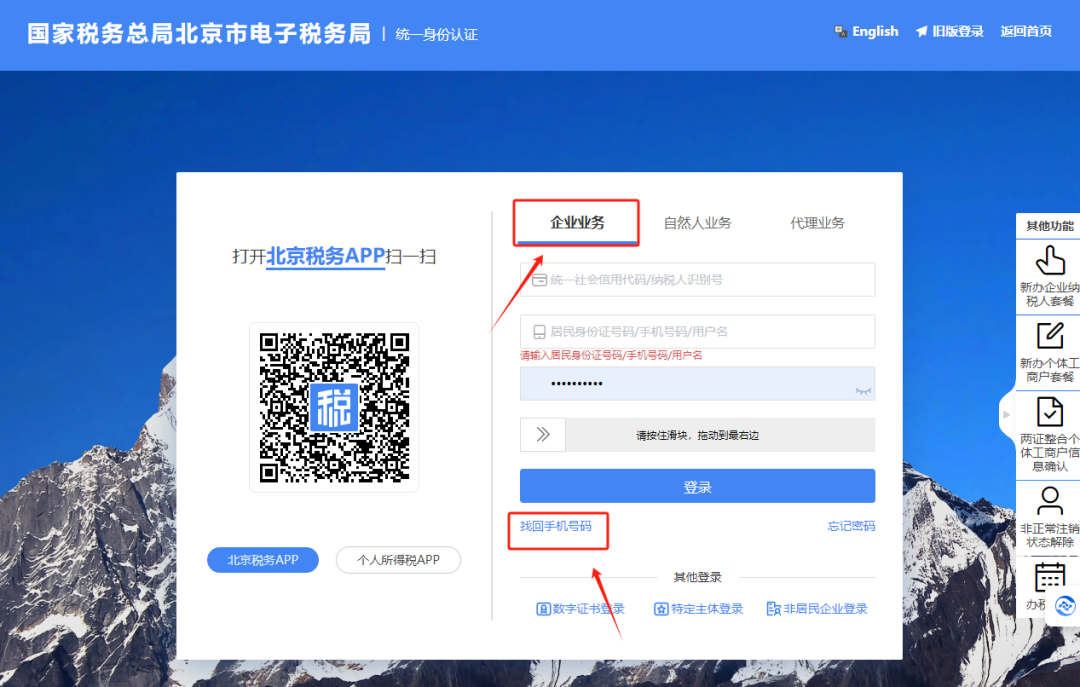Click the slider handle with double arrows
This screenshot has width=1080, height=687.
543,435
